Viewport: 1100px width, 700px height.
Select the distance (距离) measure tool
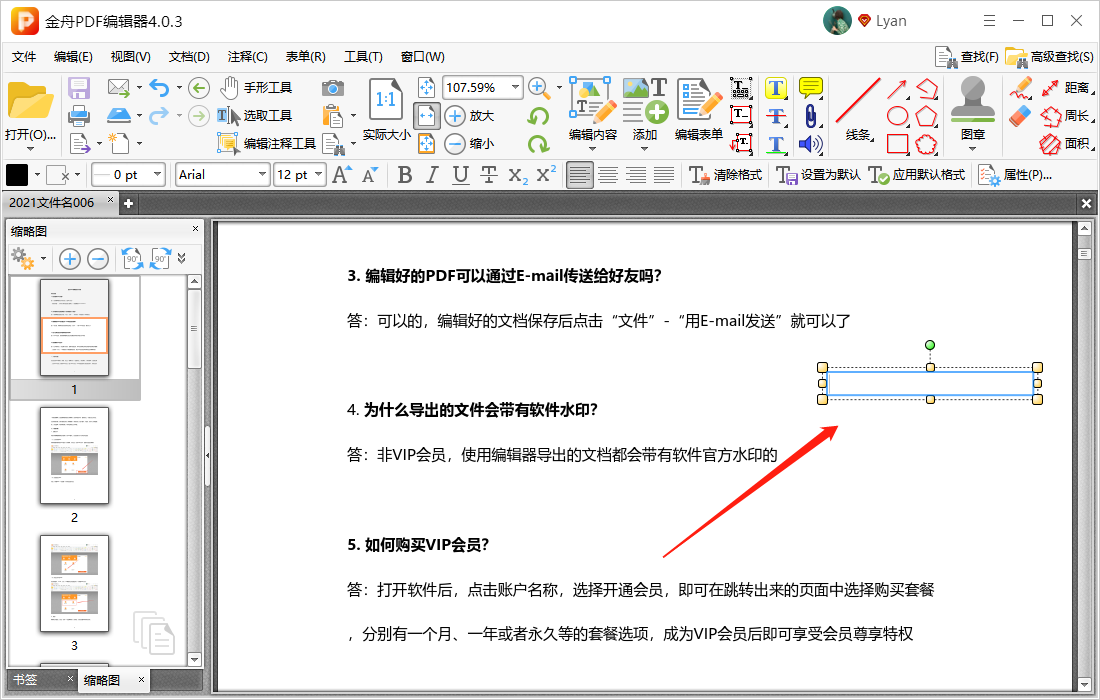click(1067, 88)
